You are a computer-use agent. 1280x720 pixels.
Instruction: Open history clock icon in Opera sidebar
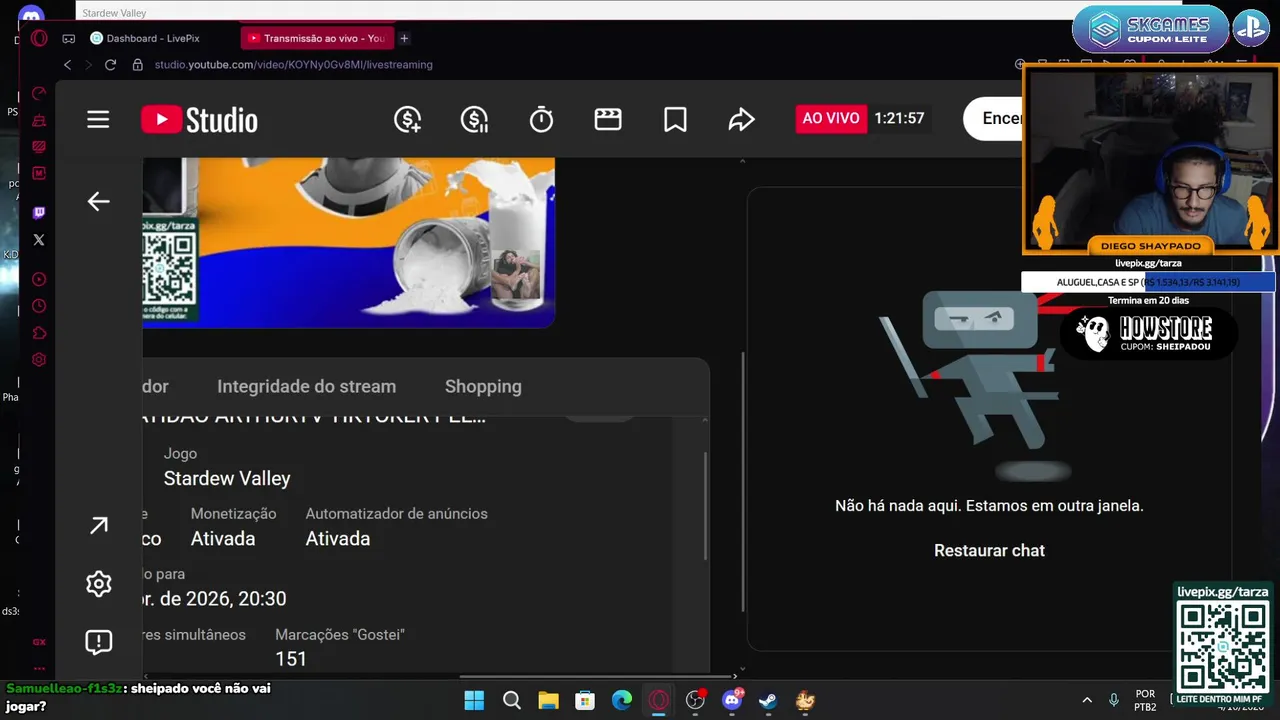(x=39, y=306)
